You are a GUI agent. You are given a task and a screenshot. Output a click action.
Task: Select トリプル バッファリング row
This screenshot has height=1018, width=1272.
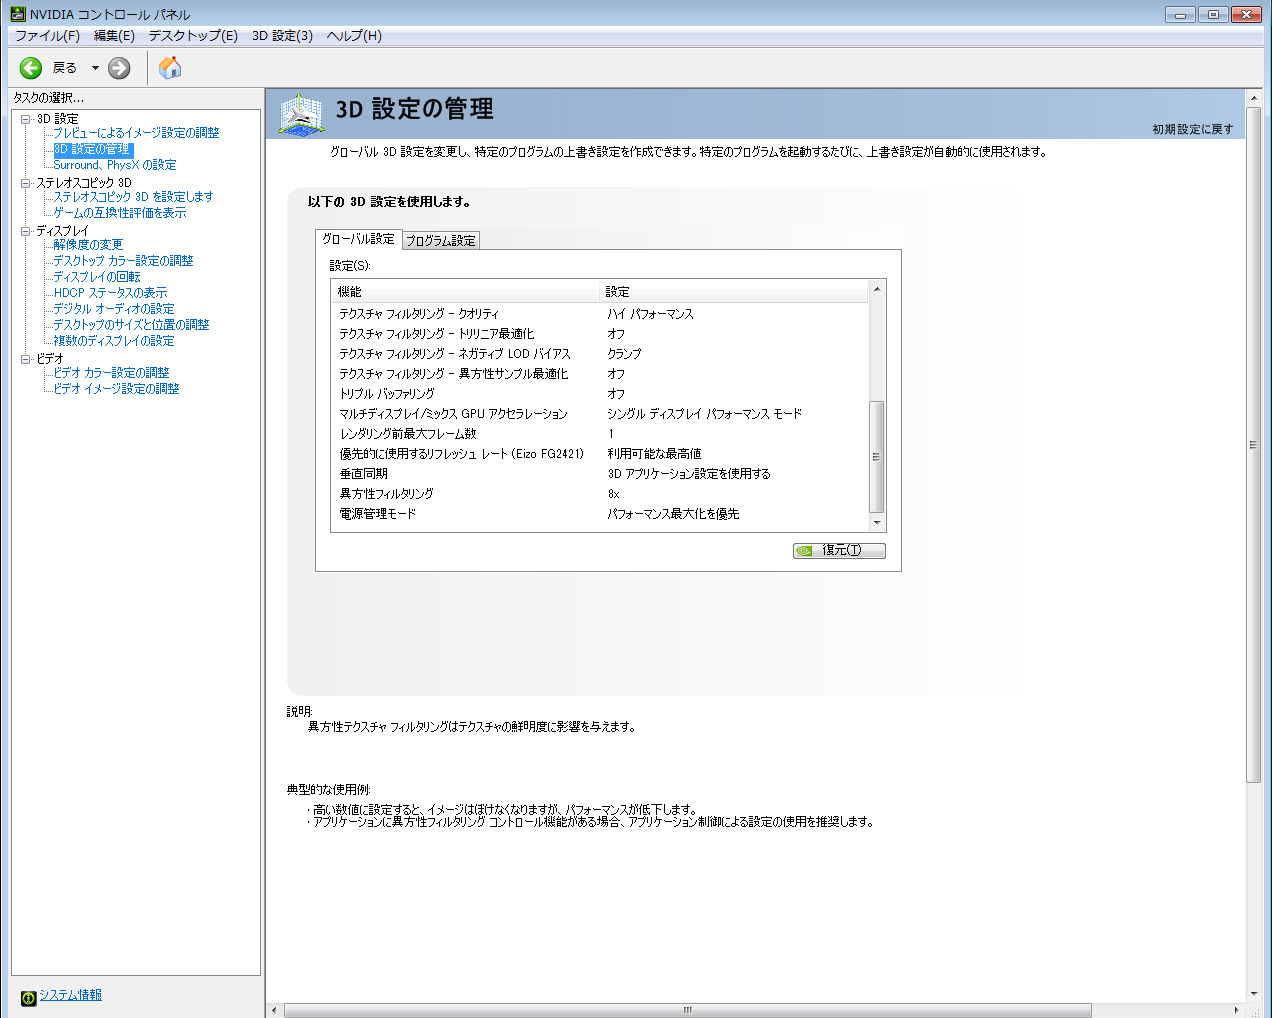600,394
